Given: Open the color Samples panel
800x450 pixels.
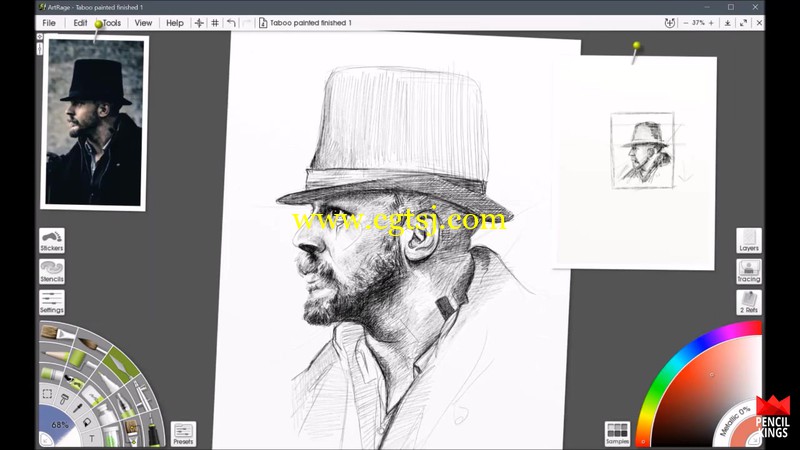Looking at the screenshot, I should (x=617, y=434).
